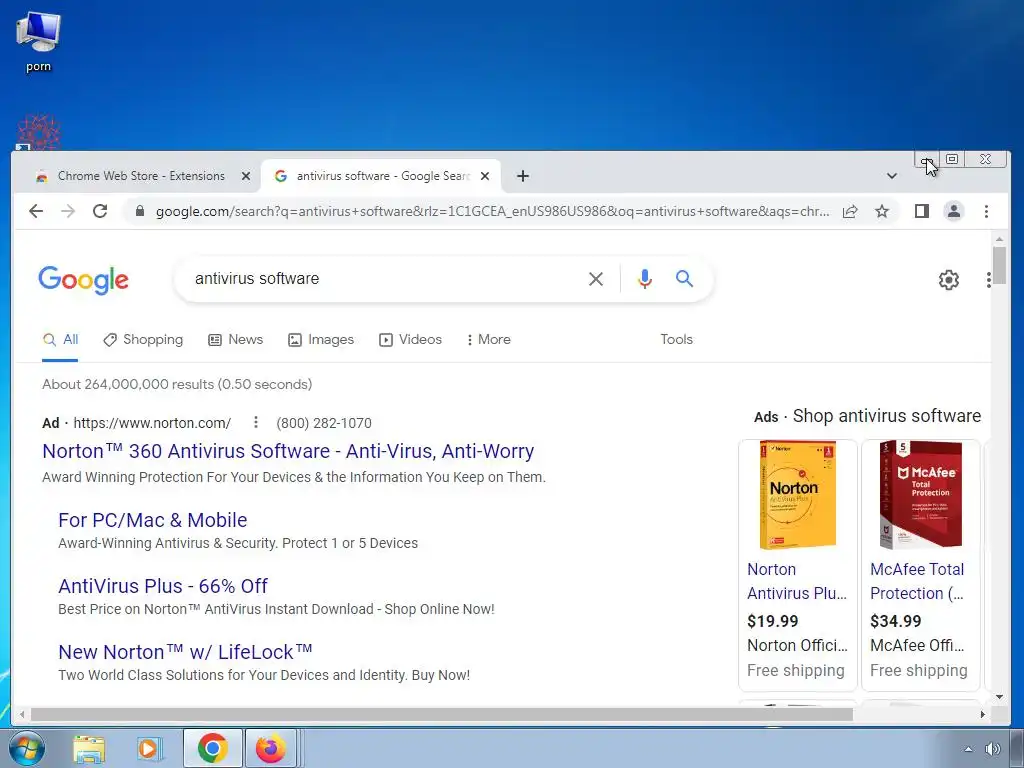1024x768 pixels.
Task: Click 'Ads · Shop antivirus software' heading
Action: 867,416
